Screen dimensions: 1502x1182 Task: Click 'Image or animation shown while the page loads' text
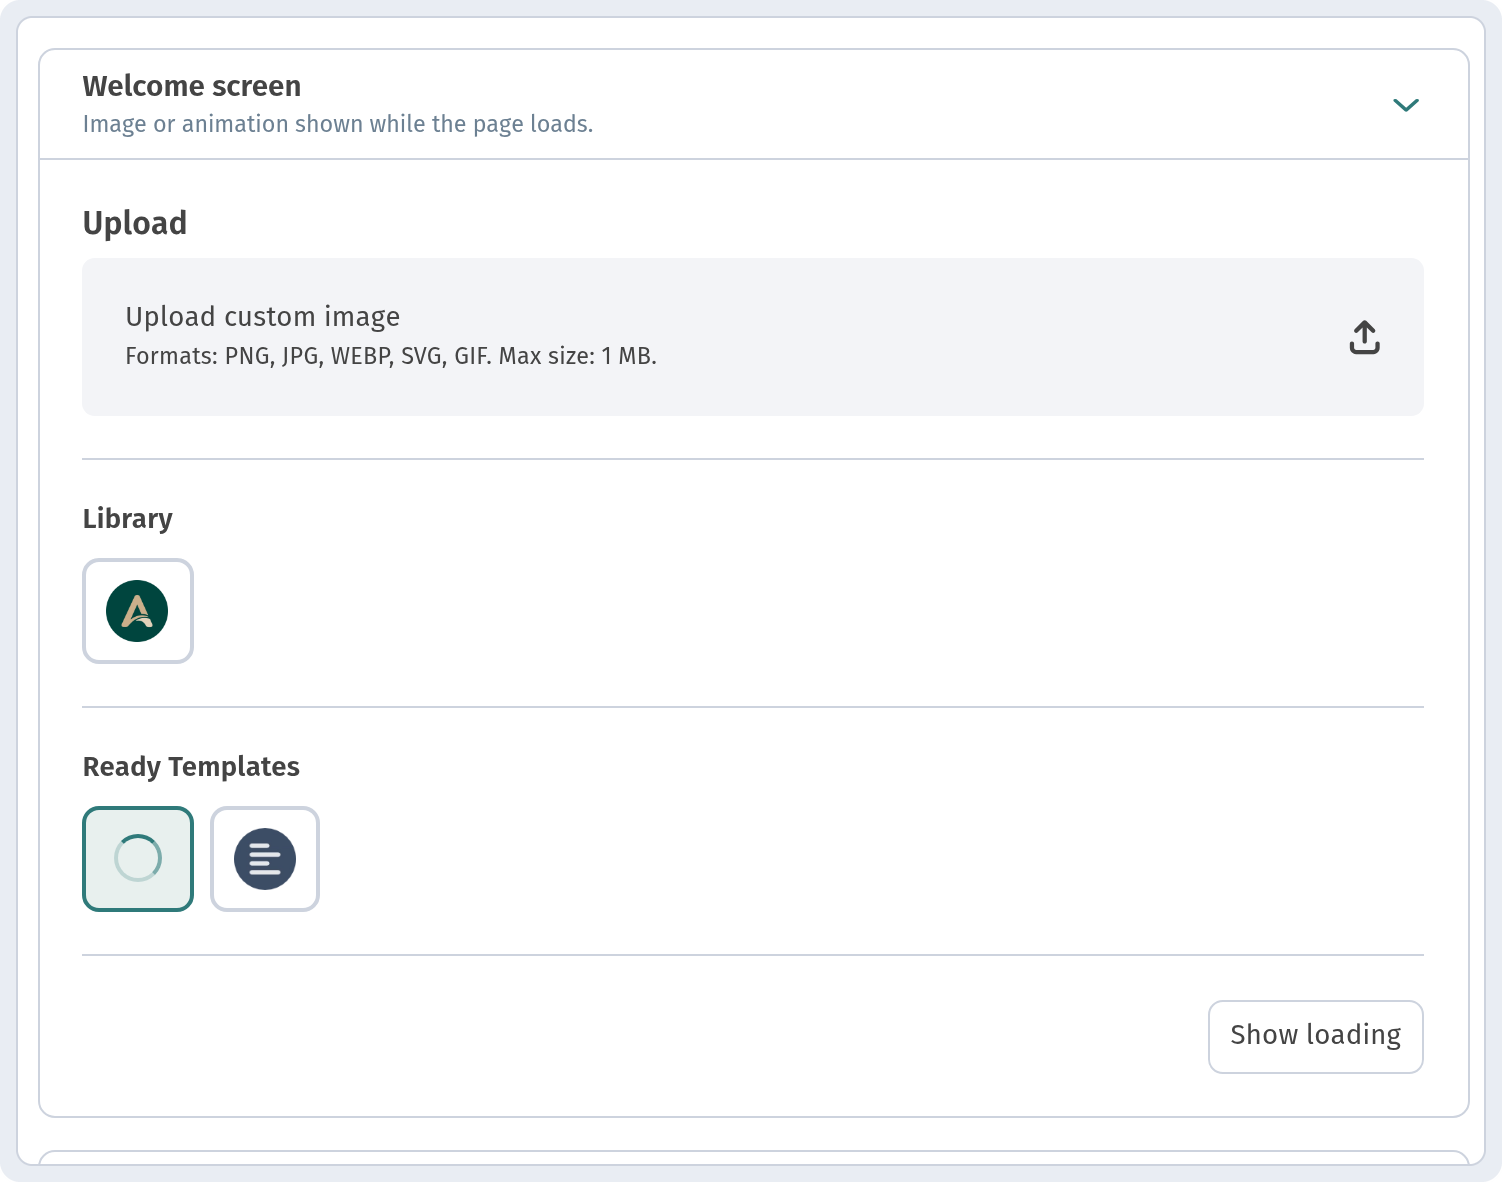tap(338, 124)
